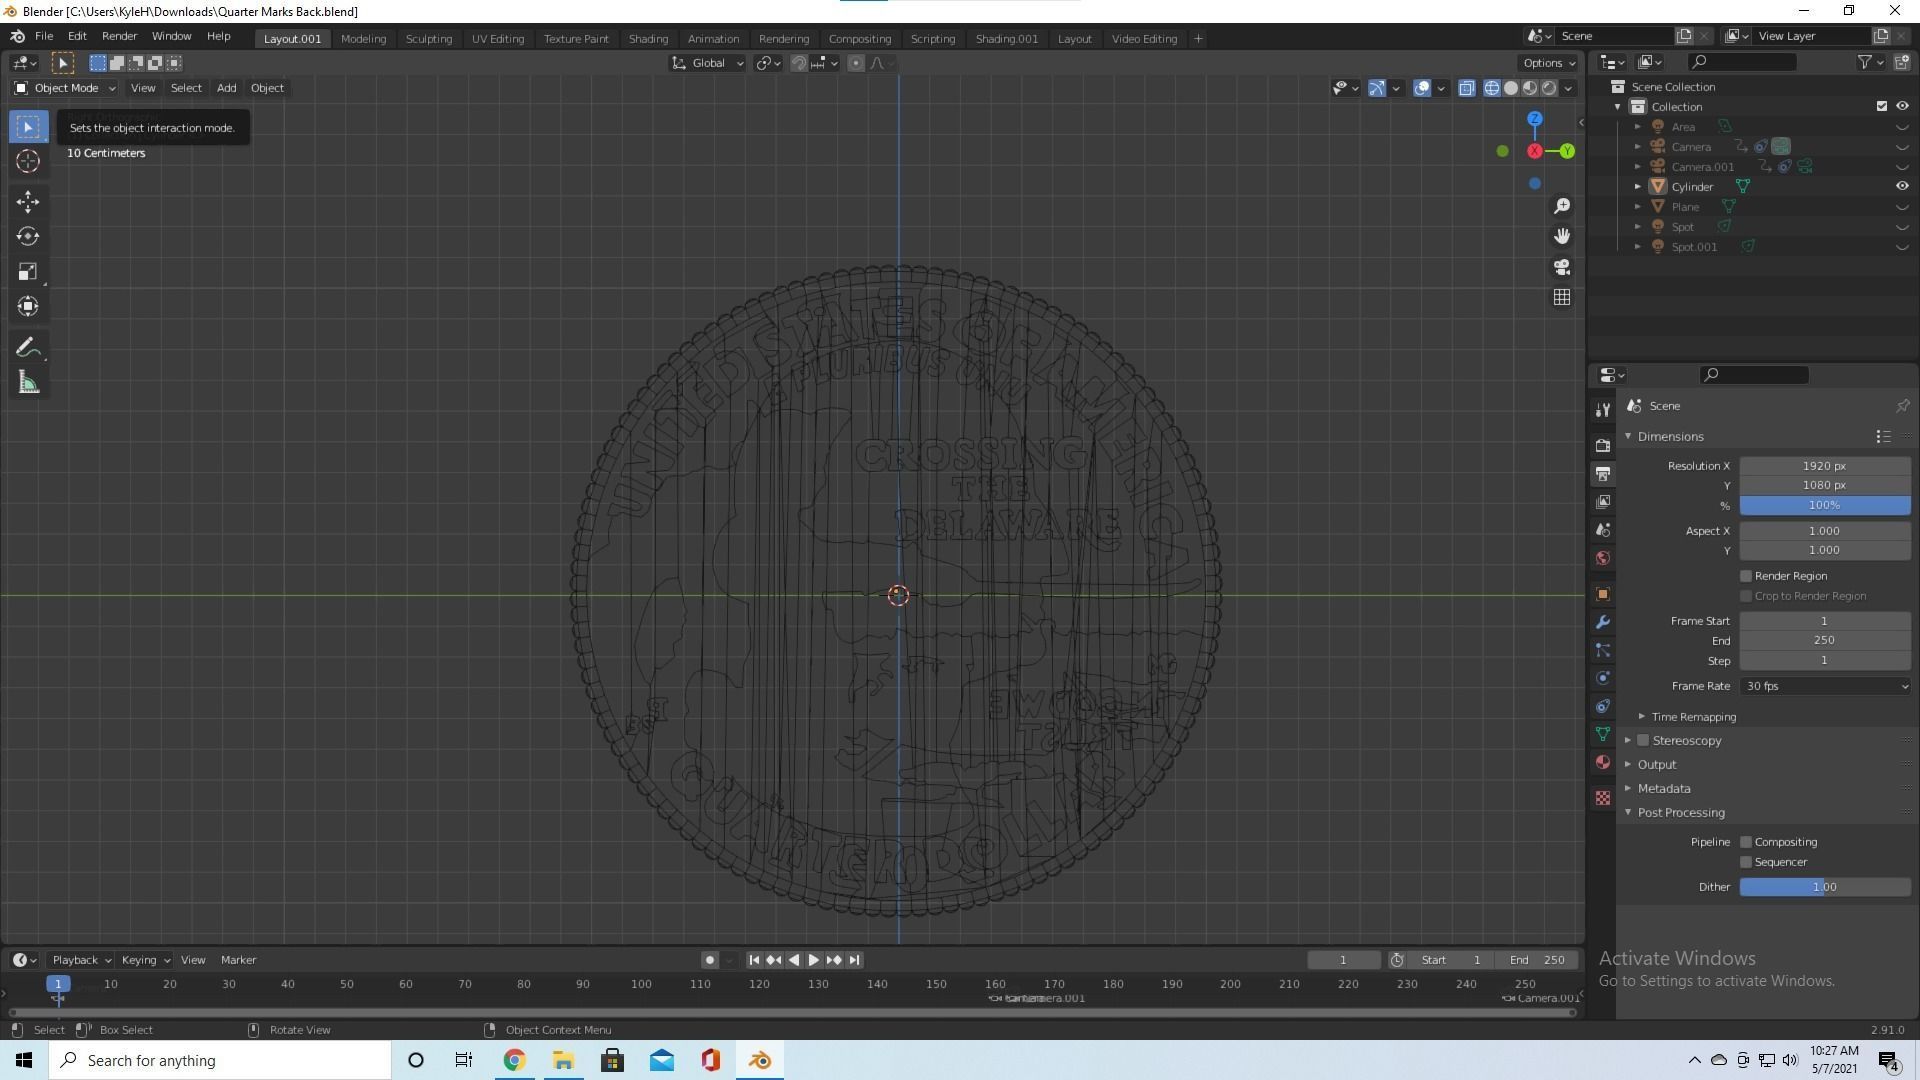1920x1080 pixels.
Task: Enable the Sequencer pipeline checkbox
Action: coord(1746,862)
